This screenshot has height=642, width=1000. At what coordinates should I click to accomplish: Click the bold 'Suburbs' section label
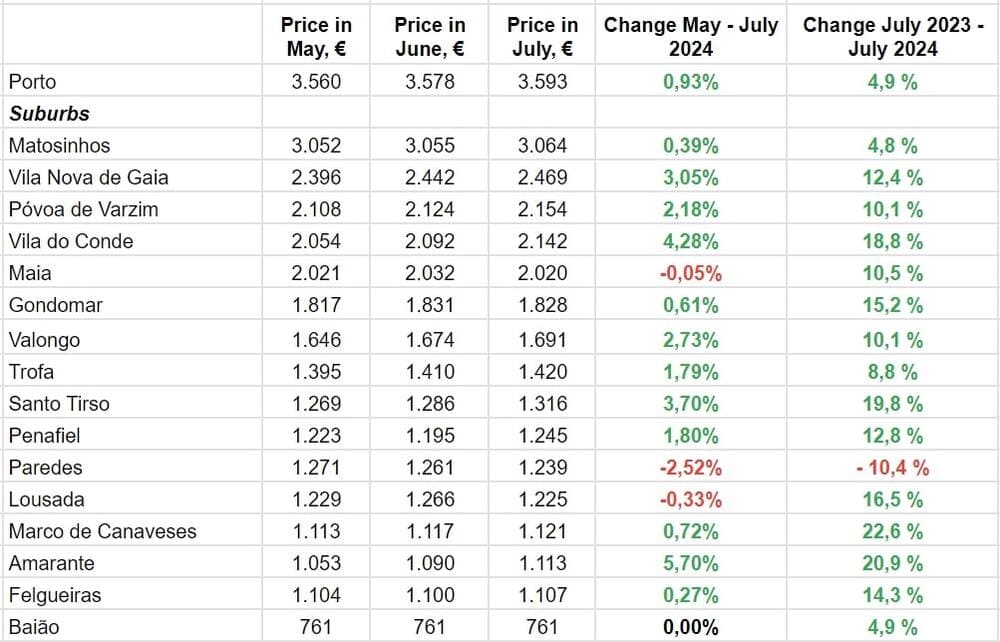[49, 113]
